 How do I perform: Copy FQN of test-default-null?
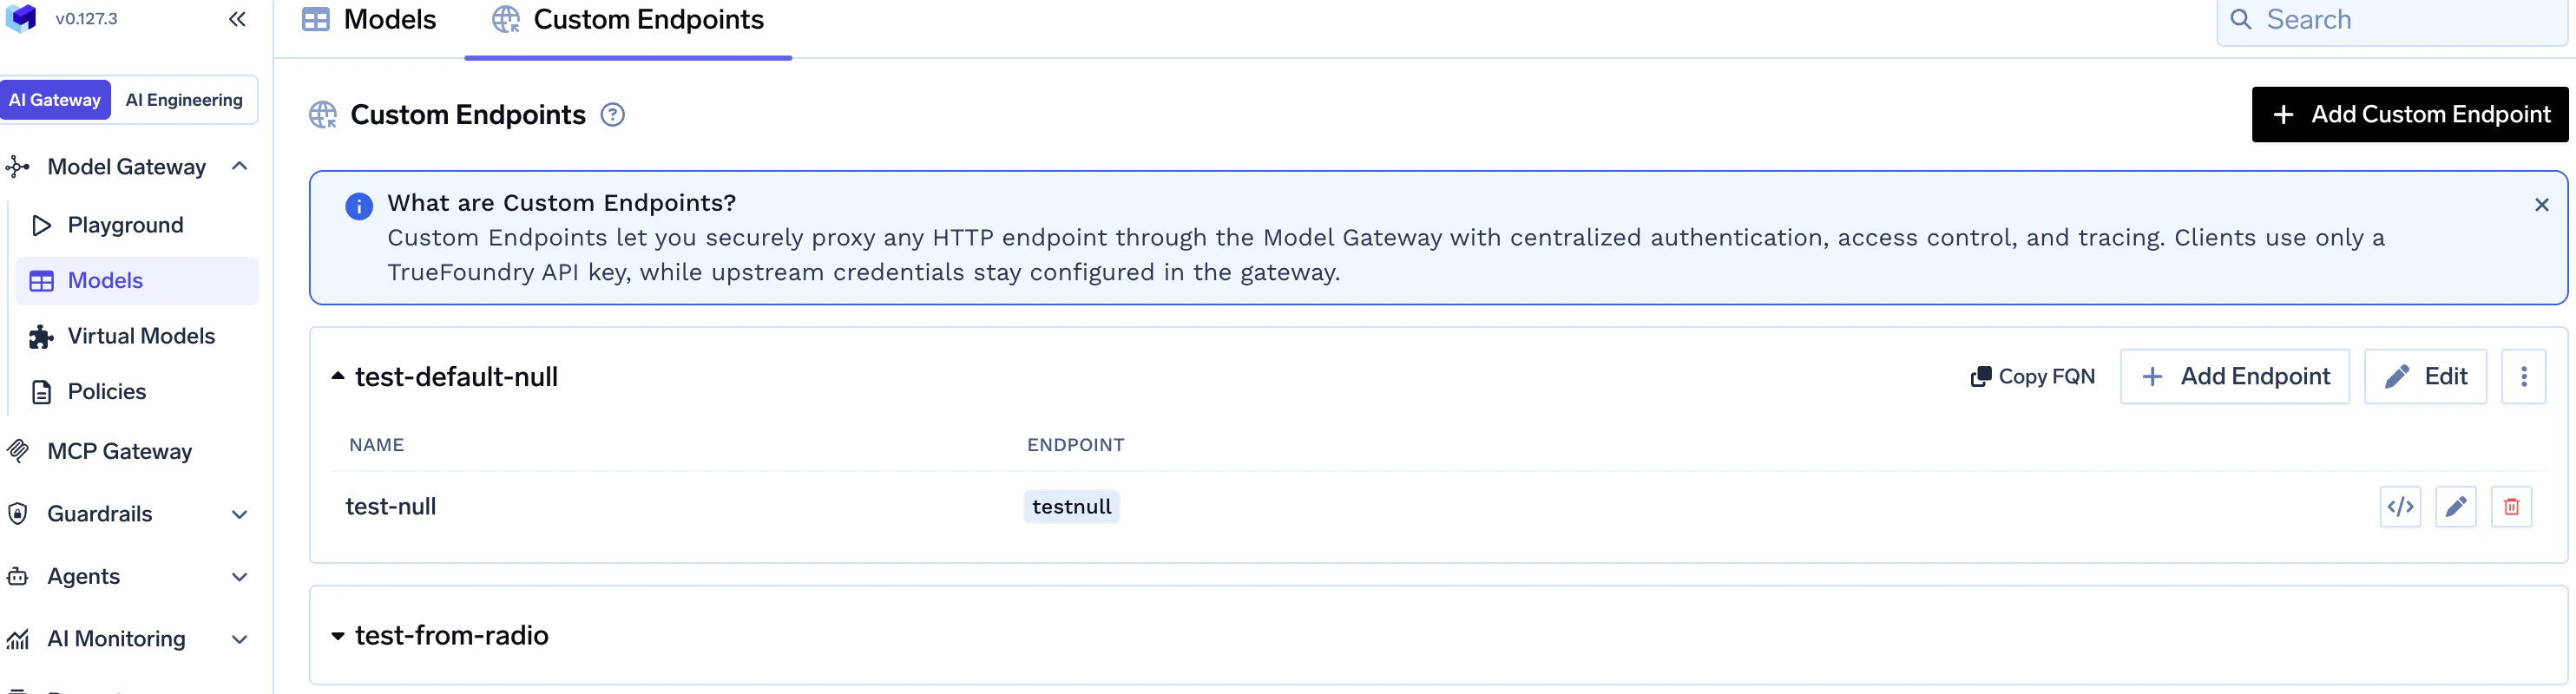pos(2031,376)
